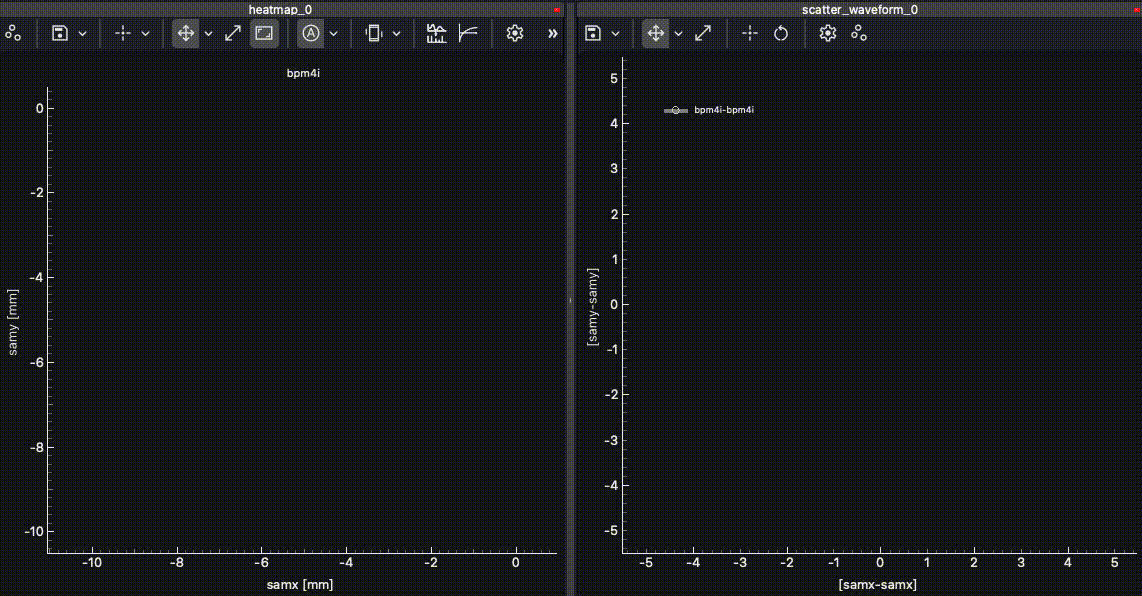Click the curve fit icon in heatmap toolbar

467,33
